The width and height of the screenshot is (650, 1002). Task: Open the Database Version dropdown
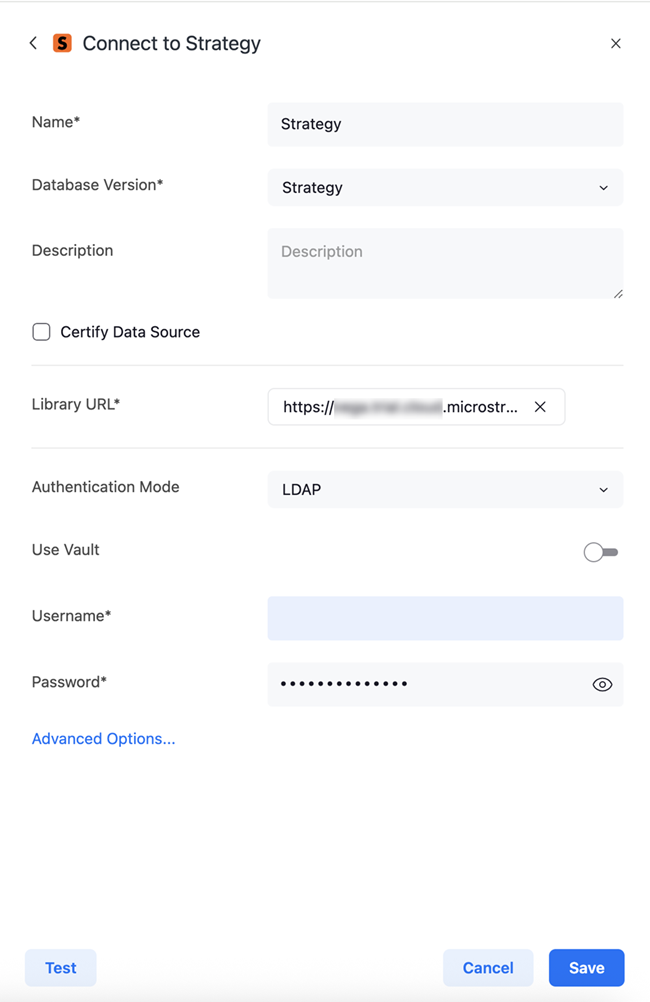(445, 188)
